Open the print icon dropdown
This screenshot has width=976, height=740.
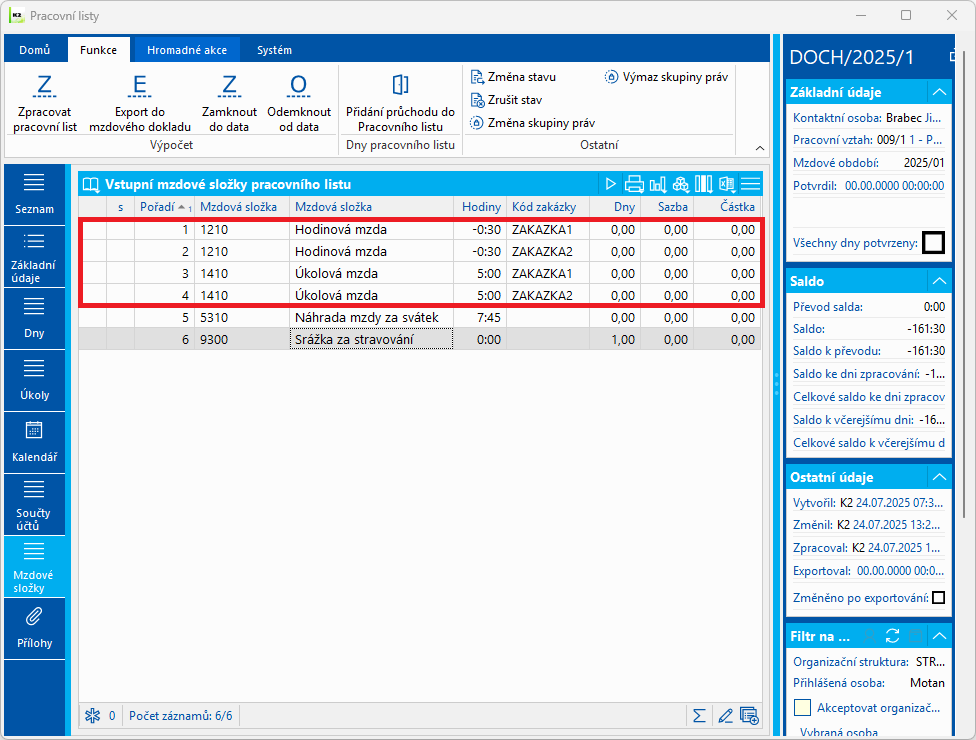(x=634, y=184)
